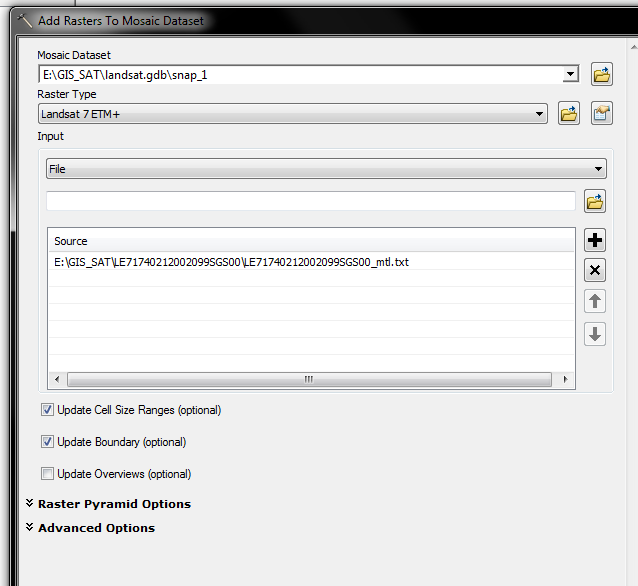Viewport: 638px width, 586px height.
Task: Open the Input File type dropdown
Action: point(326,169)
